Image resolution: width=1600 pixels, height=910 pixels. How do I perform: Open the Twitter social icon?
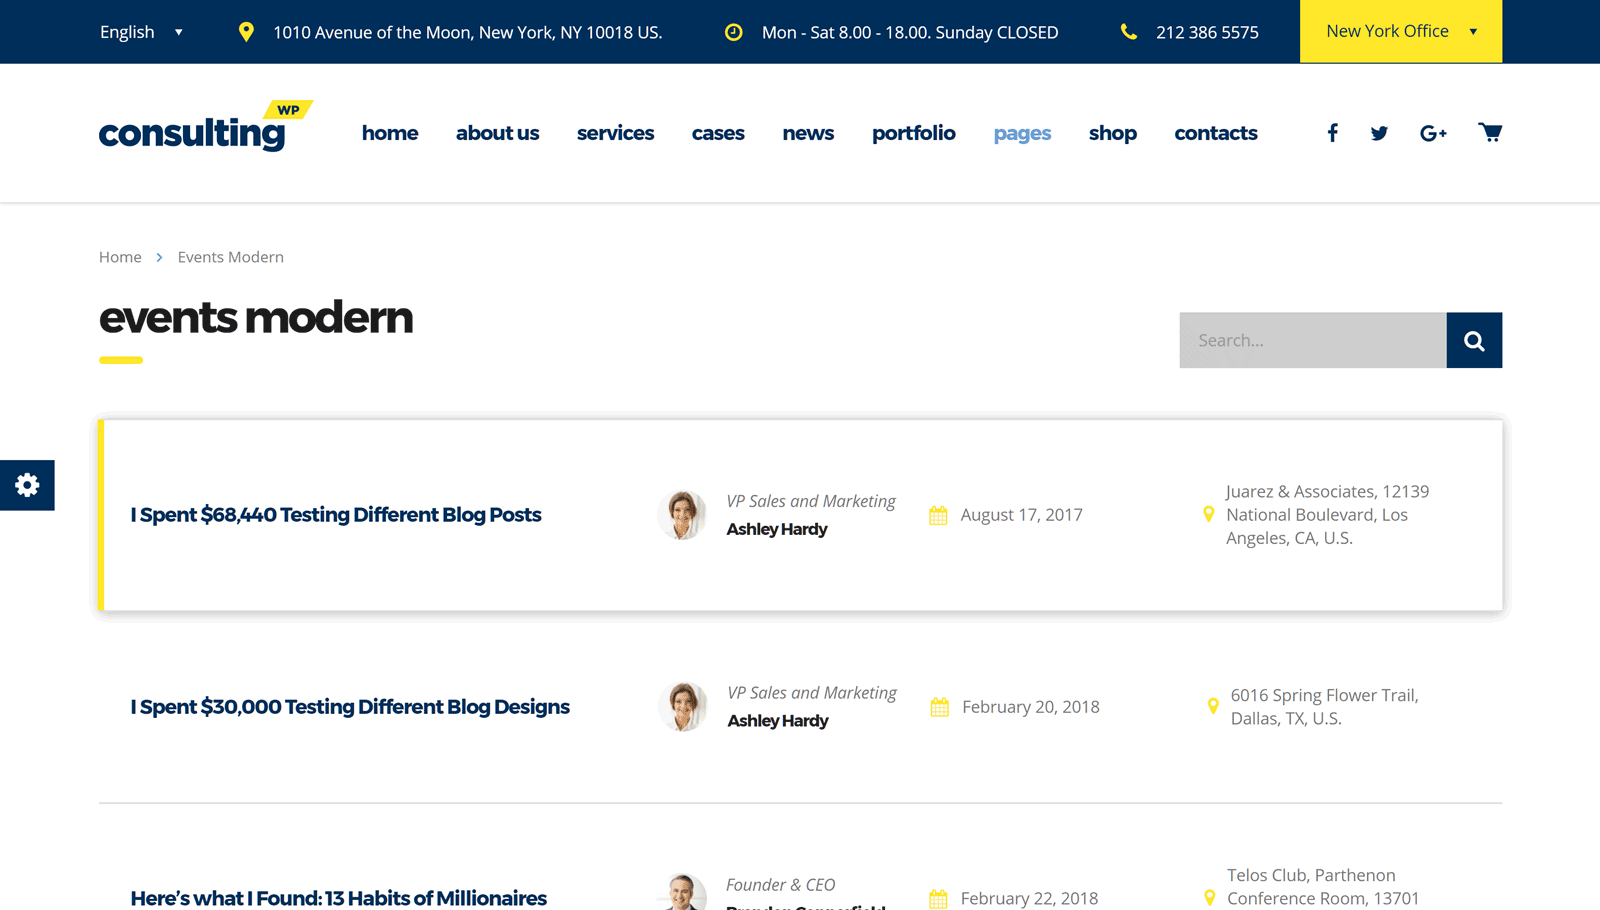pos(1379,133)
